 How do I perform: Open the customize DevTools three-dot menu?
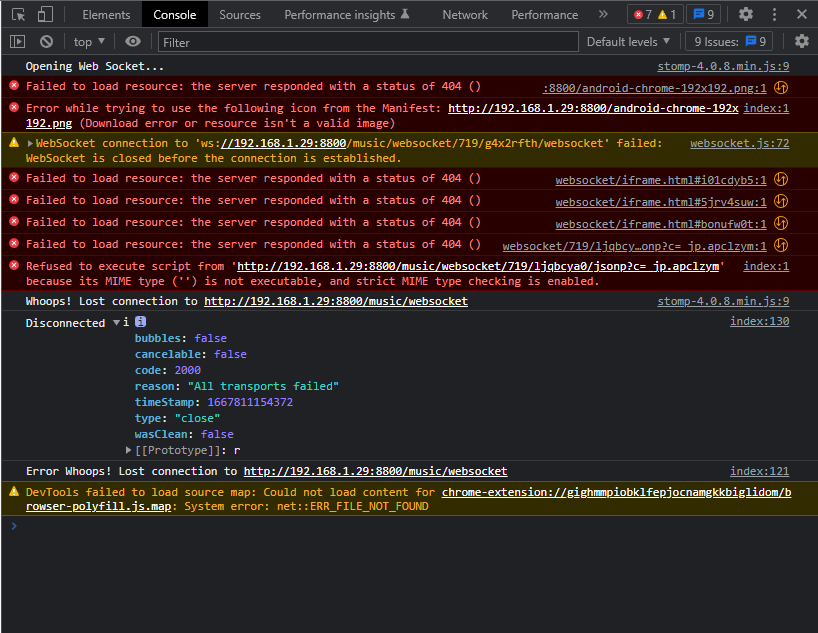click(x=774, y=14)
